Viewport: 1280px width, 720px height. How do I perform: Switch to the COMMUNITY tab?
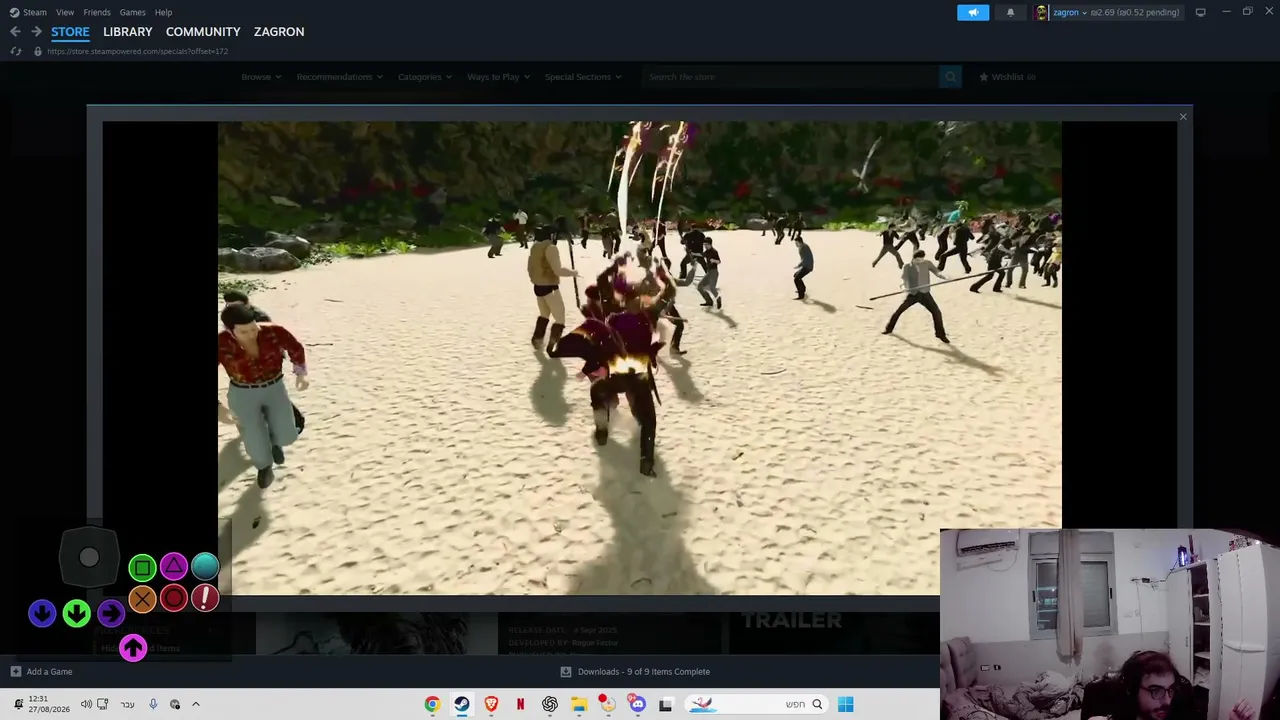click(x=203, y=32)
